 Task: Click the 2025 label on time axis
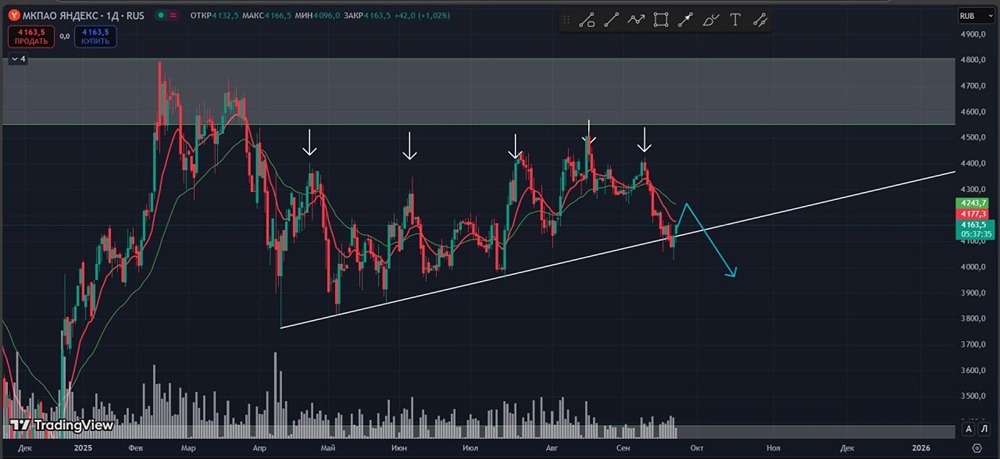[84, 449]
